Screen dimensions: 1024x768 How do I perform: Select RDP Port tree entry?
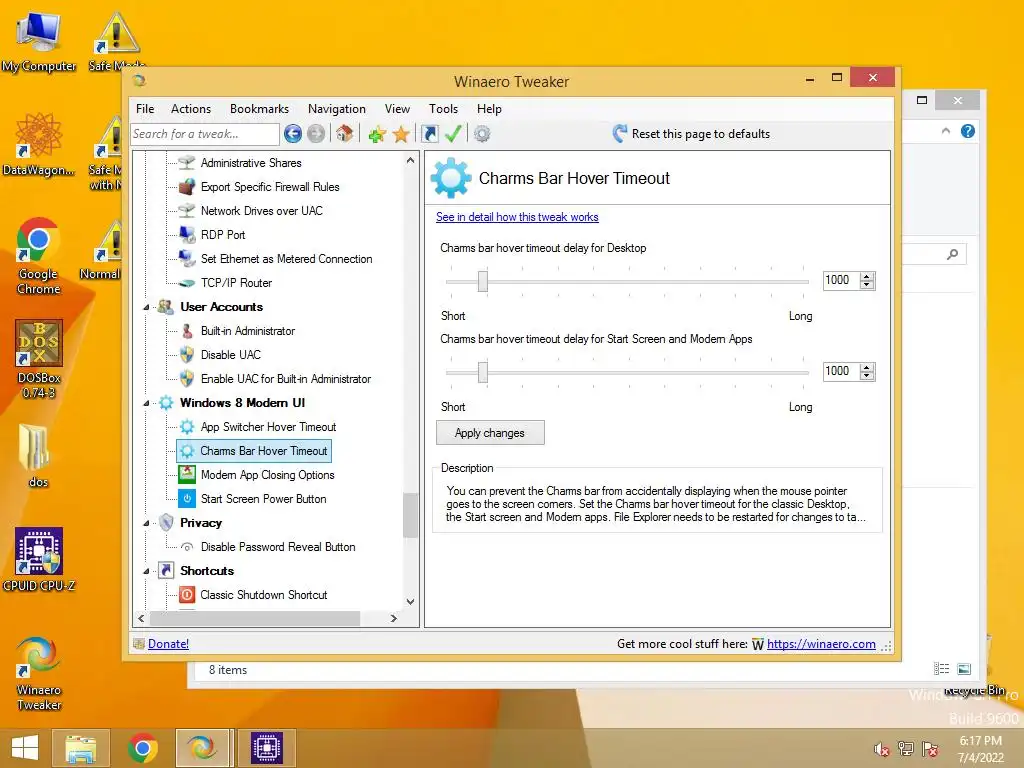(x=223, y=234)
